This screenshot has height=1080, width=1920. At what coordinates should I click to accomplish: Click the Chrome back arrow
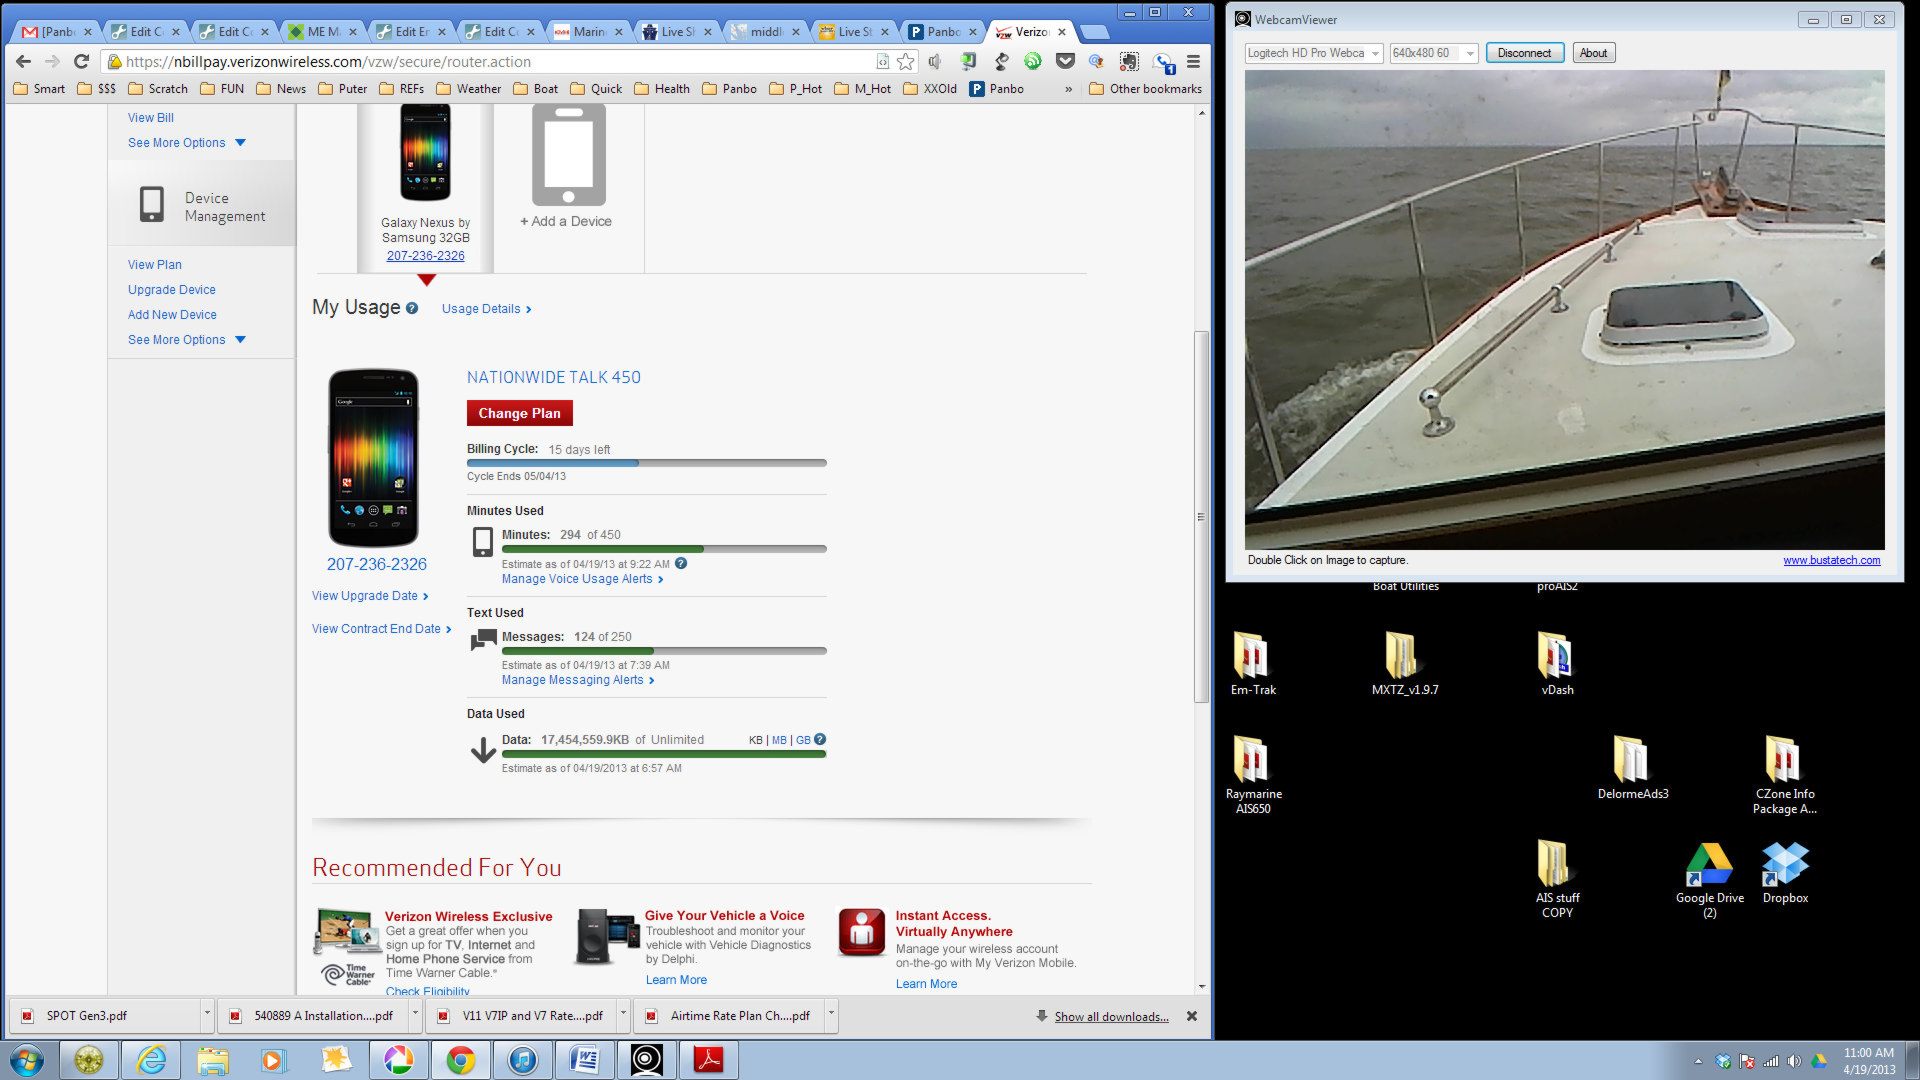(23, 62)
